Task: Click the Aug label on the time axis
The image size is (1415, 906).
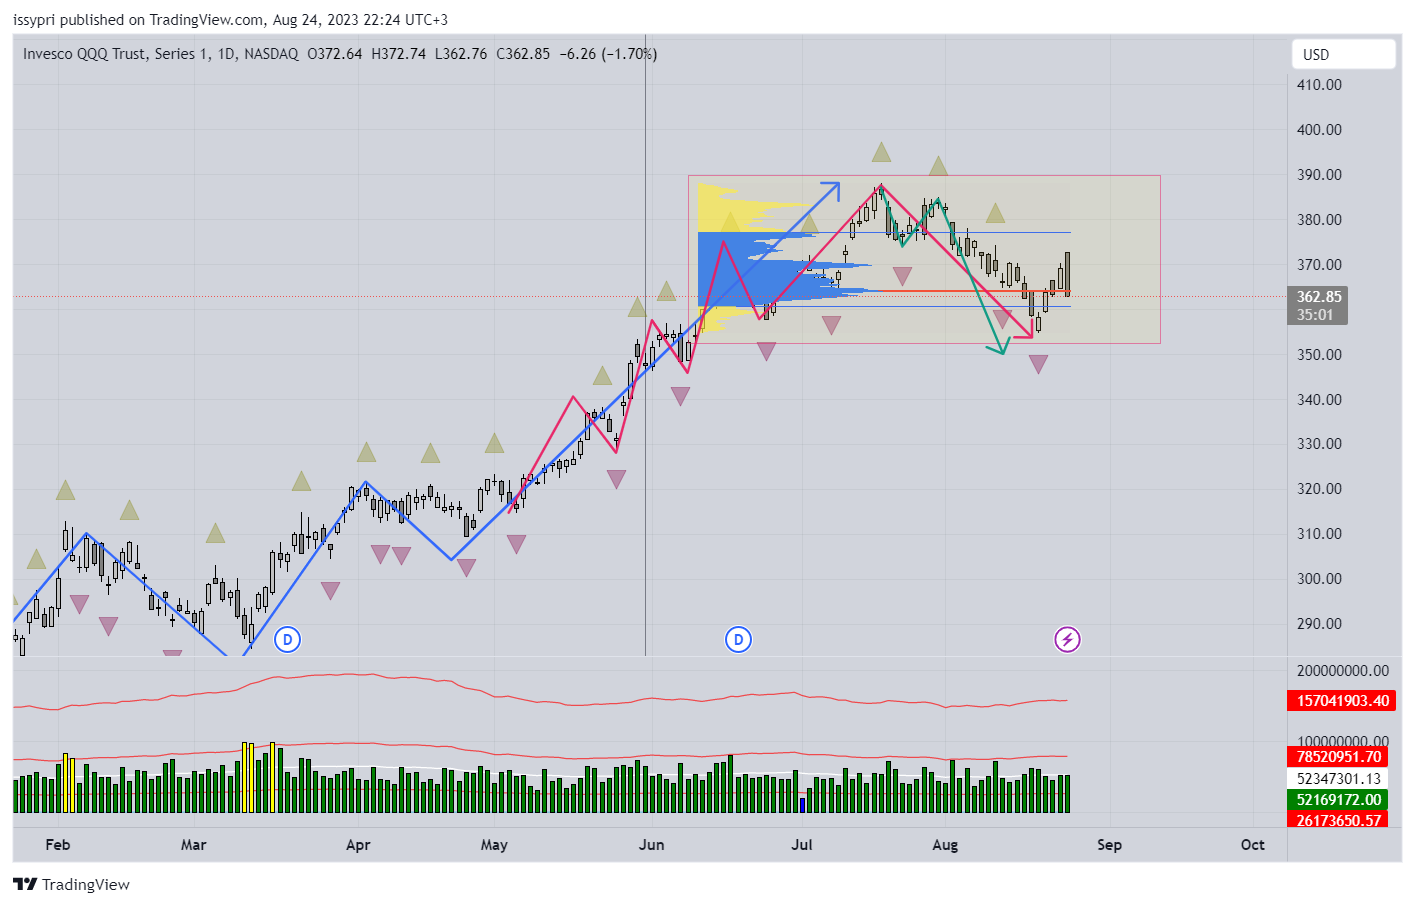Action: [x=945, y=845]
